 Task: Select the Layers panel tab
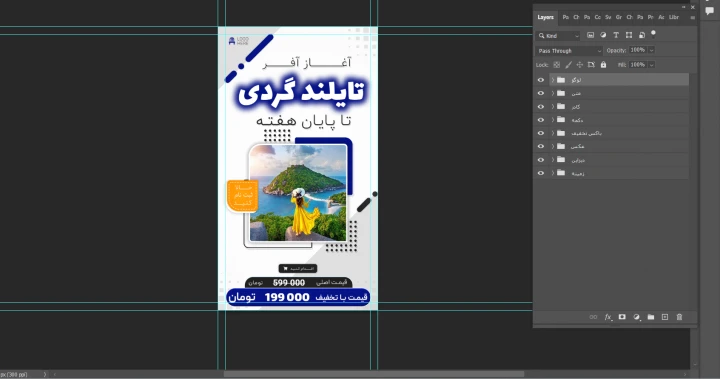tap(546, 17)
